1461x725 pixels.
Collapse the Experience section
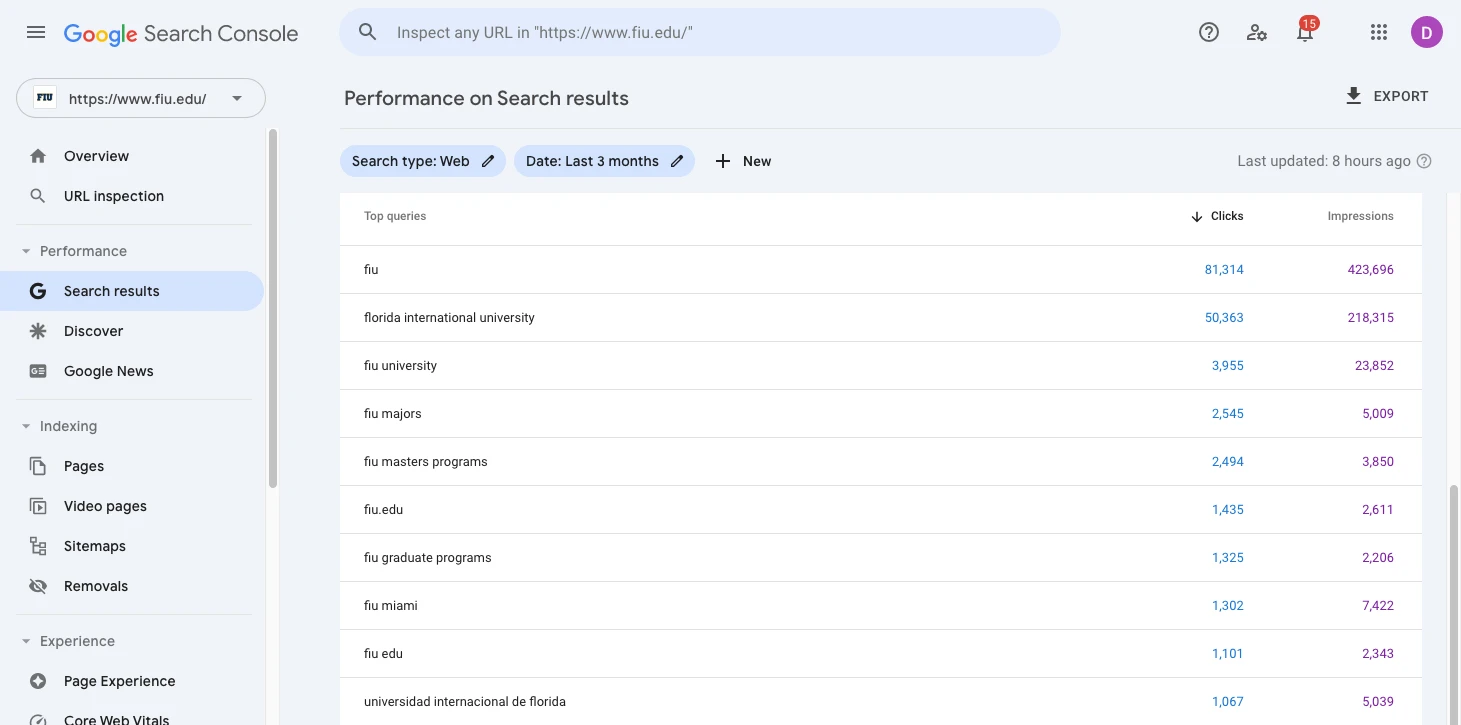click(x=26, y=641)
